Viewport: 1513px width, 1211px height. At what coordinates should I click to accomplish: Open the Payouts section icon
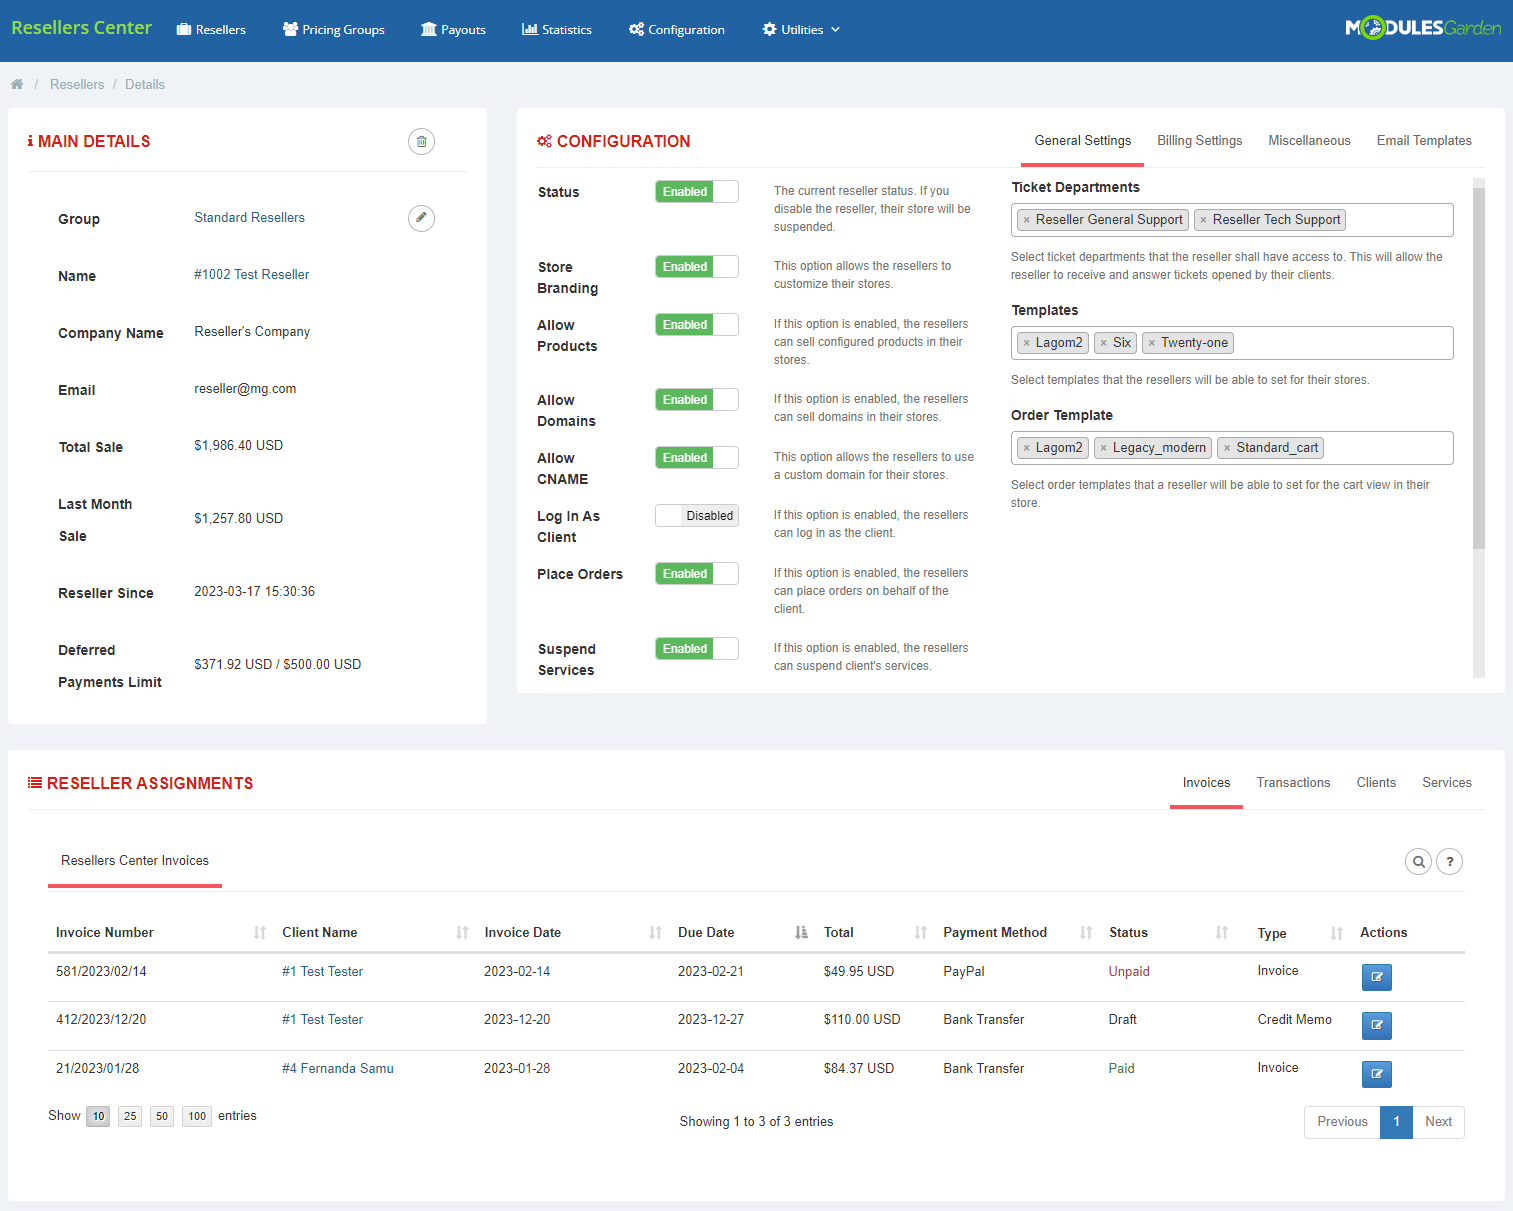click(x=428, y=29)
